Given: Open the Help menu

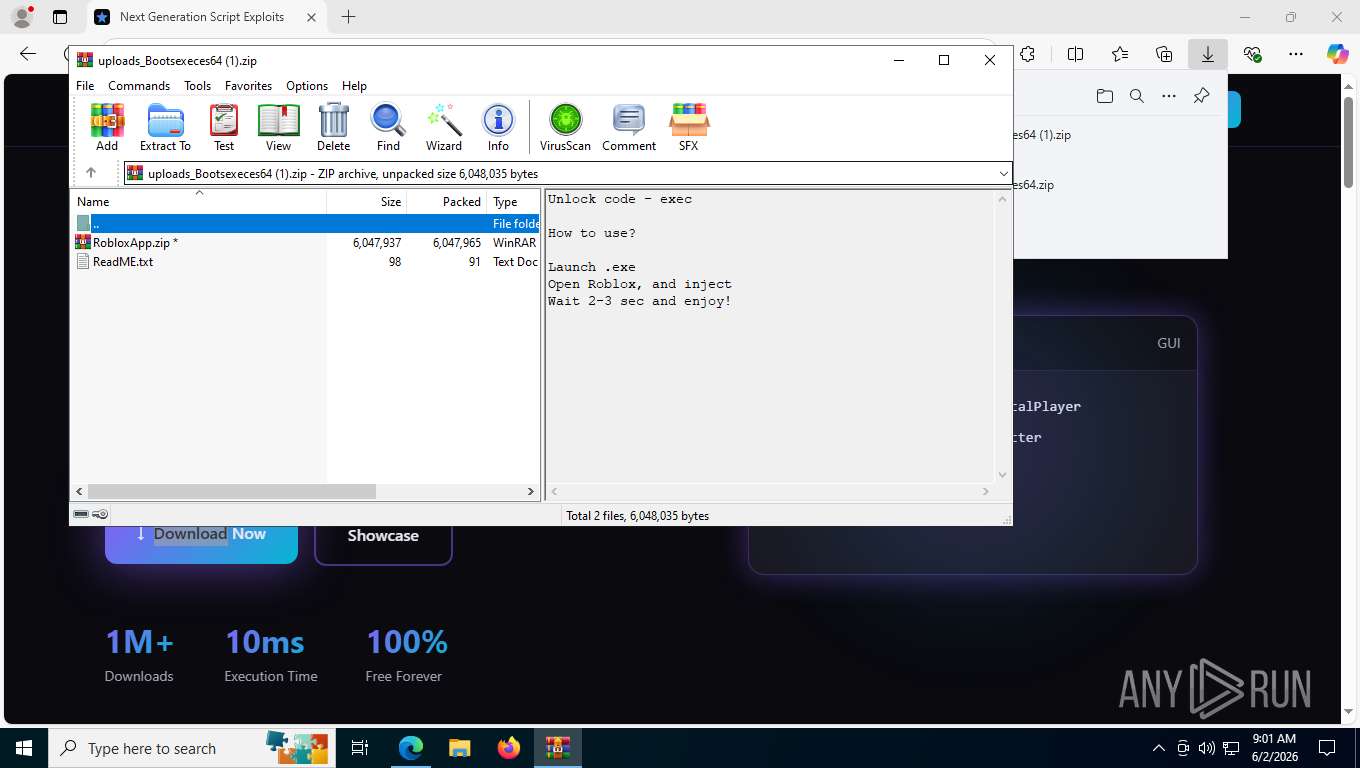Looking at the screenshot, I should [354, 86].
